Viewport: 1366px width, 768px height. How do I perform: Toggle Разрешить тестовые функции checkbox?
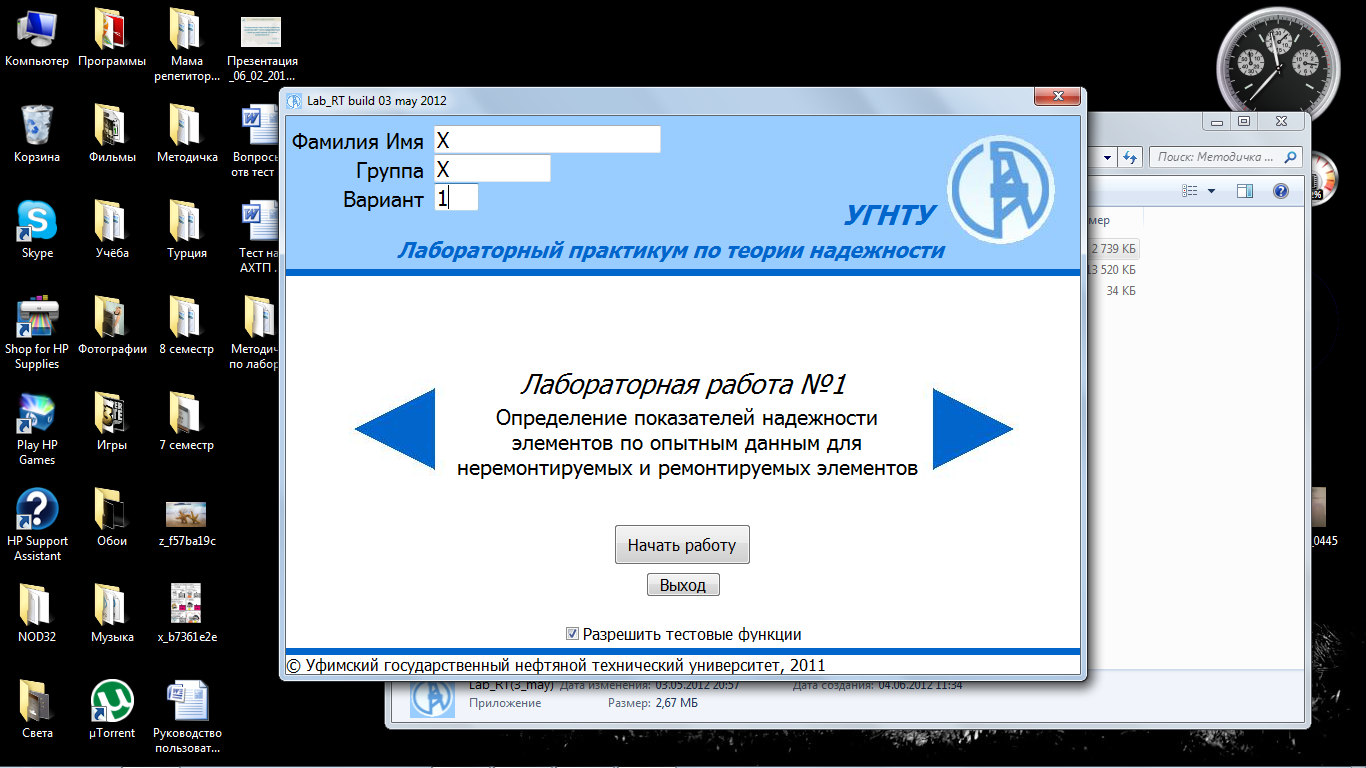(573, 633)
